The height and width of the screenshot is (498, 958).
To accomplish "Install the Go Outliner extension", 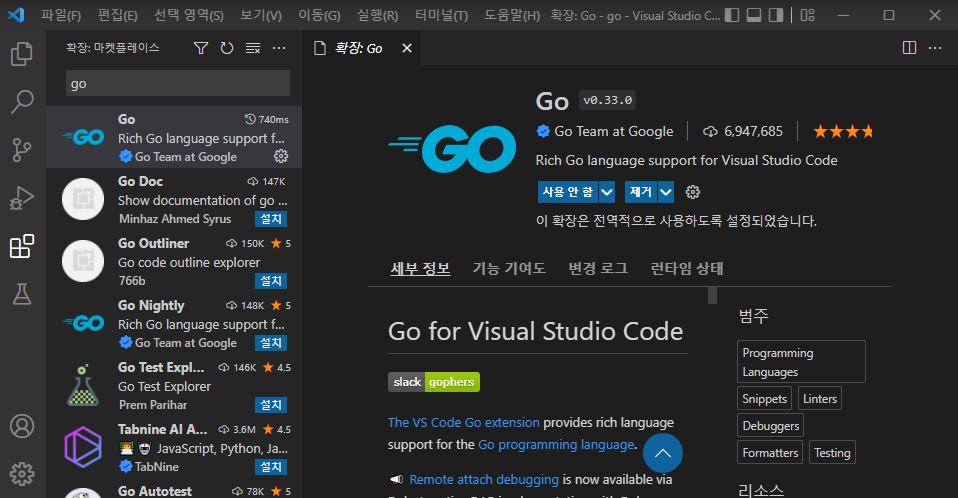I will click(x=271, y=280).
